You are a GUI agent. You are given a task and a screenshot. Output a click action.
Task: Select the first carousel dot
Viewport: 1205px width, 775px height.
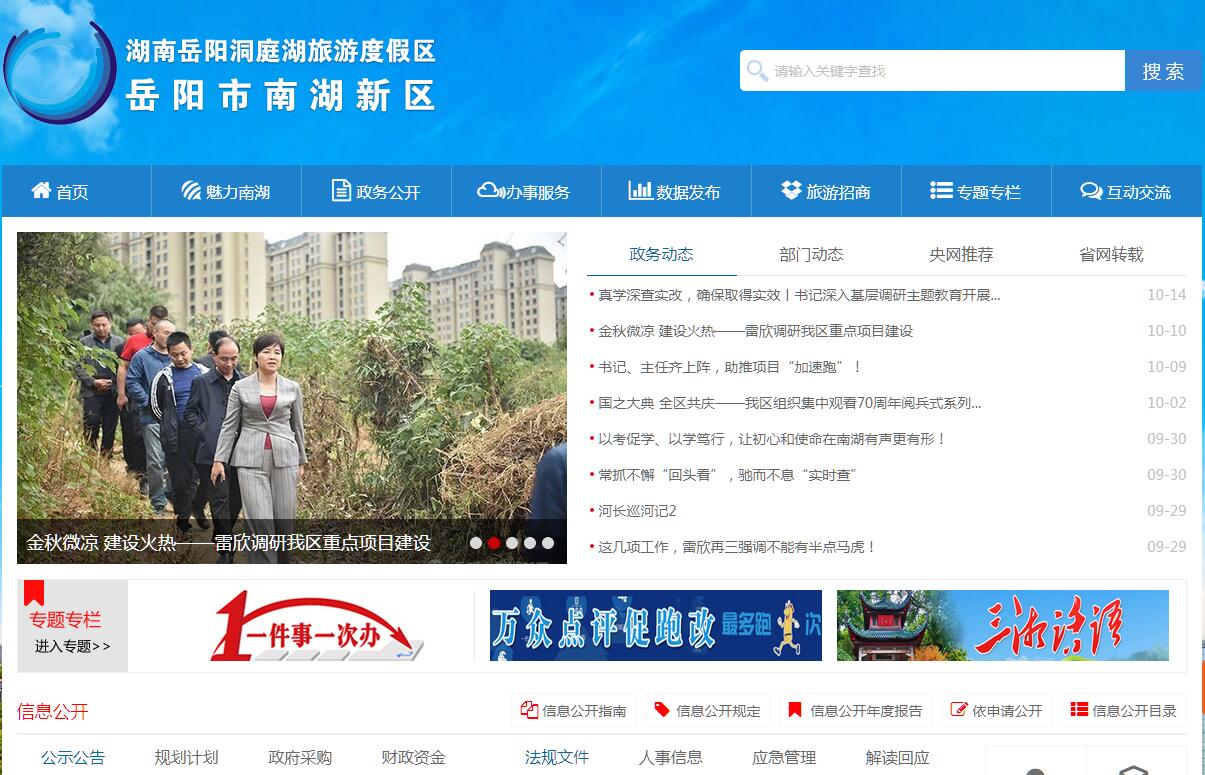[x=476, y=543]
